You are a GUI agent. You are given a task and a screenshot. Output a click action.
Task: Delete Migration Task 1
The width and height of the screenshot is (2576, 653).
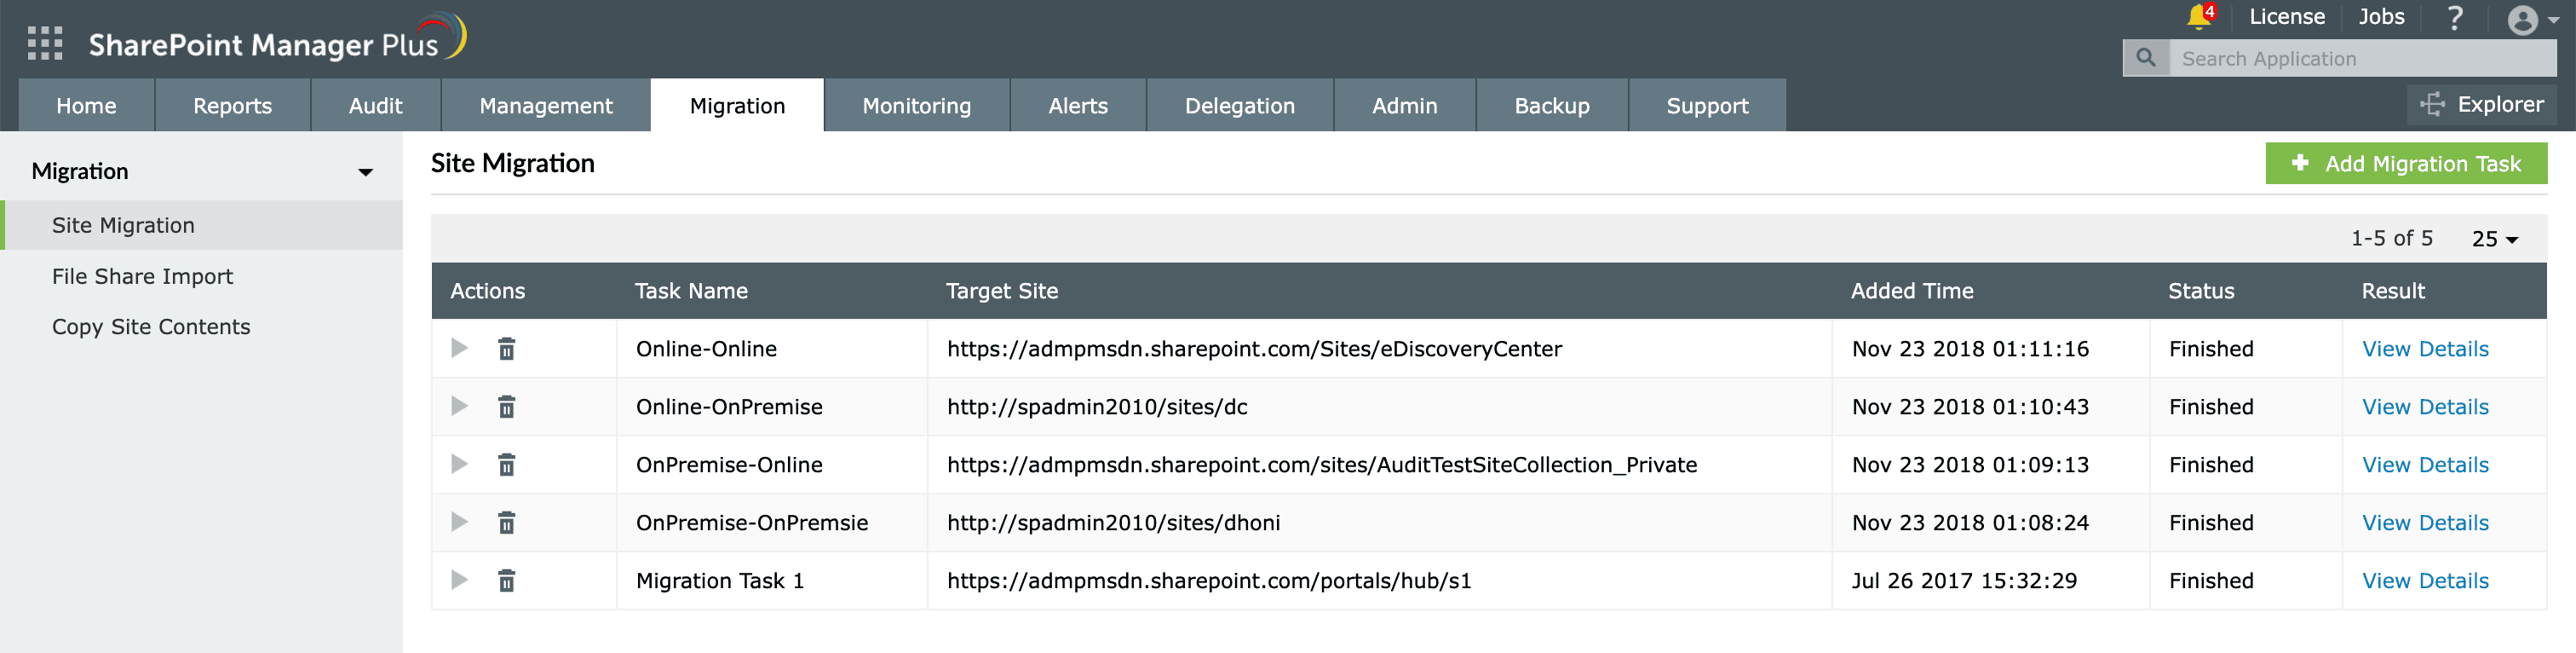click(507, 581)
